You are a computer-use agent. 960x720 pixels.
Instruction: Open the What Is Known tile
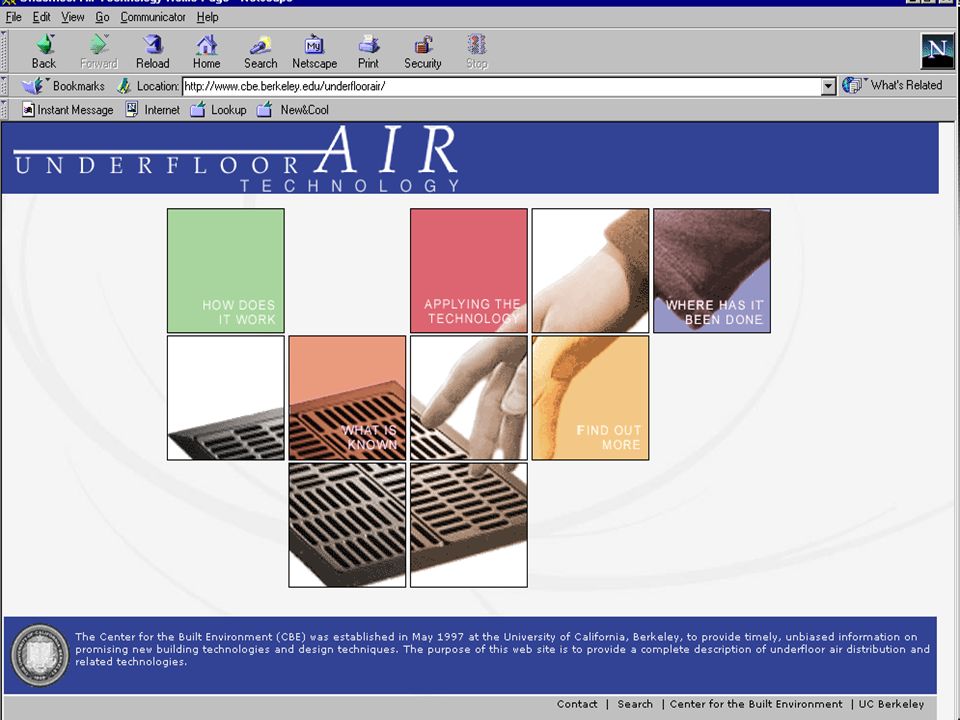point(347,398)
